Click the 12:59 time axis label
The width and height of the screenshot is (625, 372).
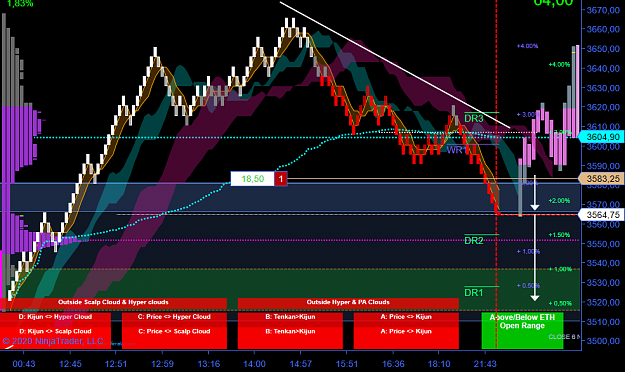162,364
